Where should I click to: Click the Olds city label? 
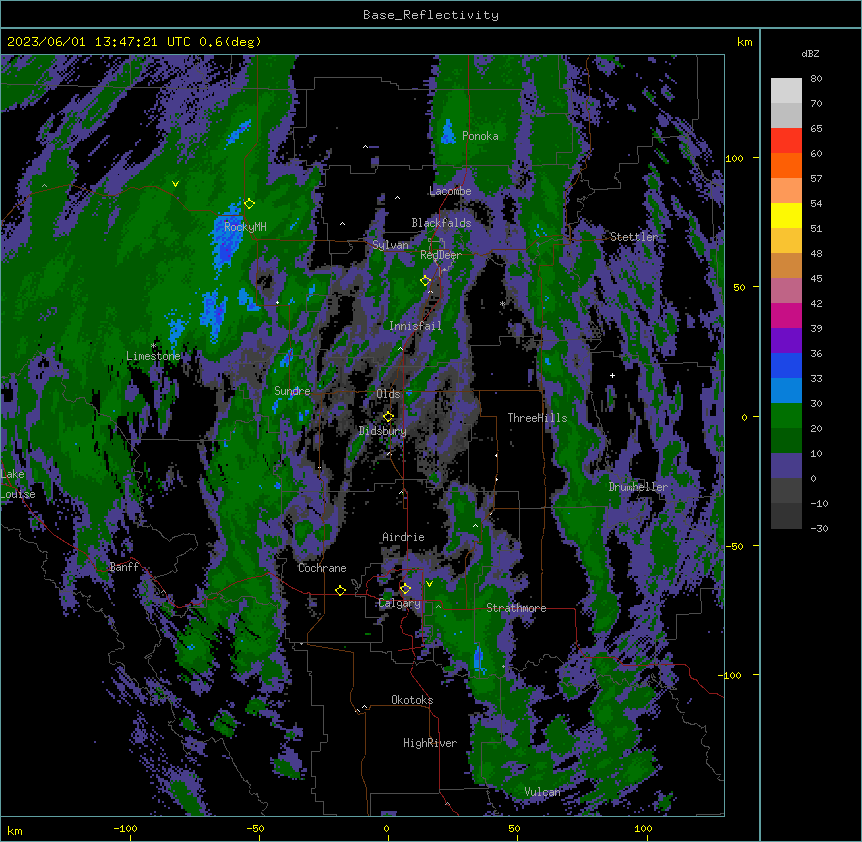(388, 394)
